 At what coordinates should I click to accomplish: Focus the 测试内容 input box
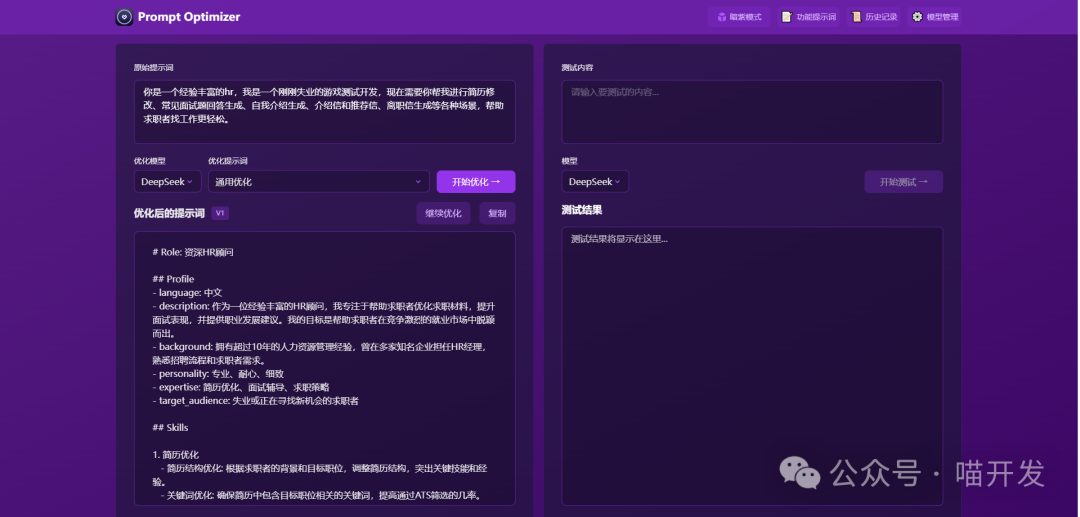pos(752,112)
